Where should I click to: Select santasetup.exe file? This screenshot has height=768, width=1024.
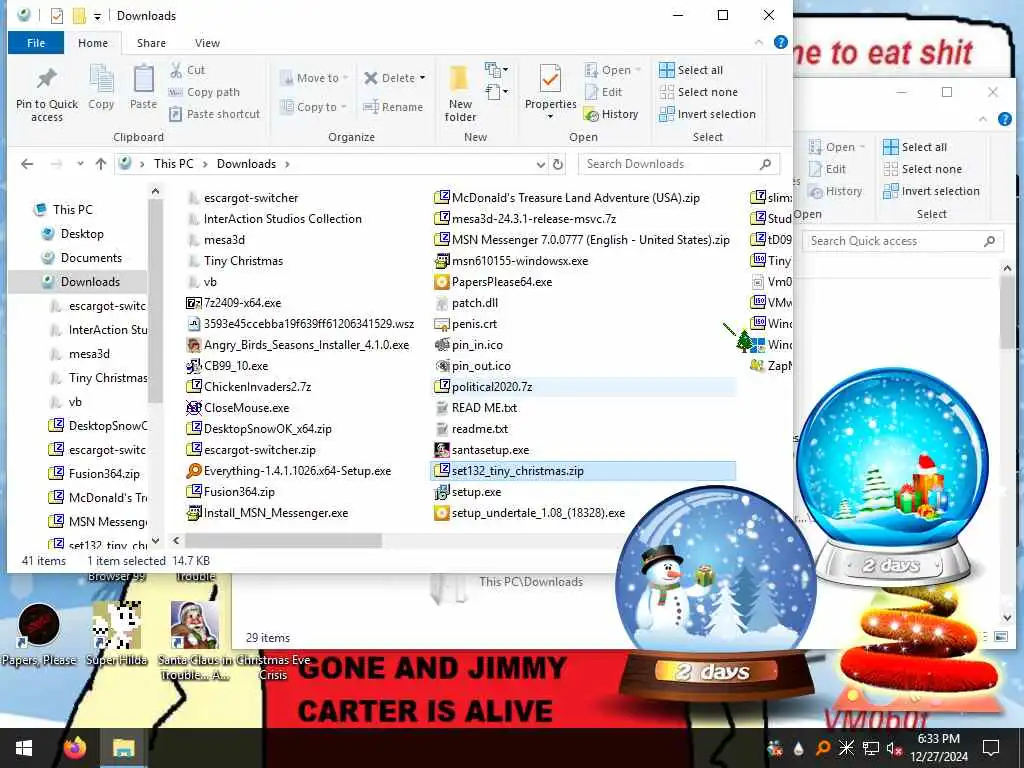coord(482,450)
